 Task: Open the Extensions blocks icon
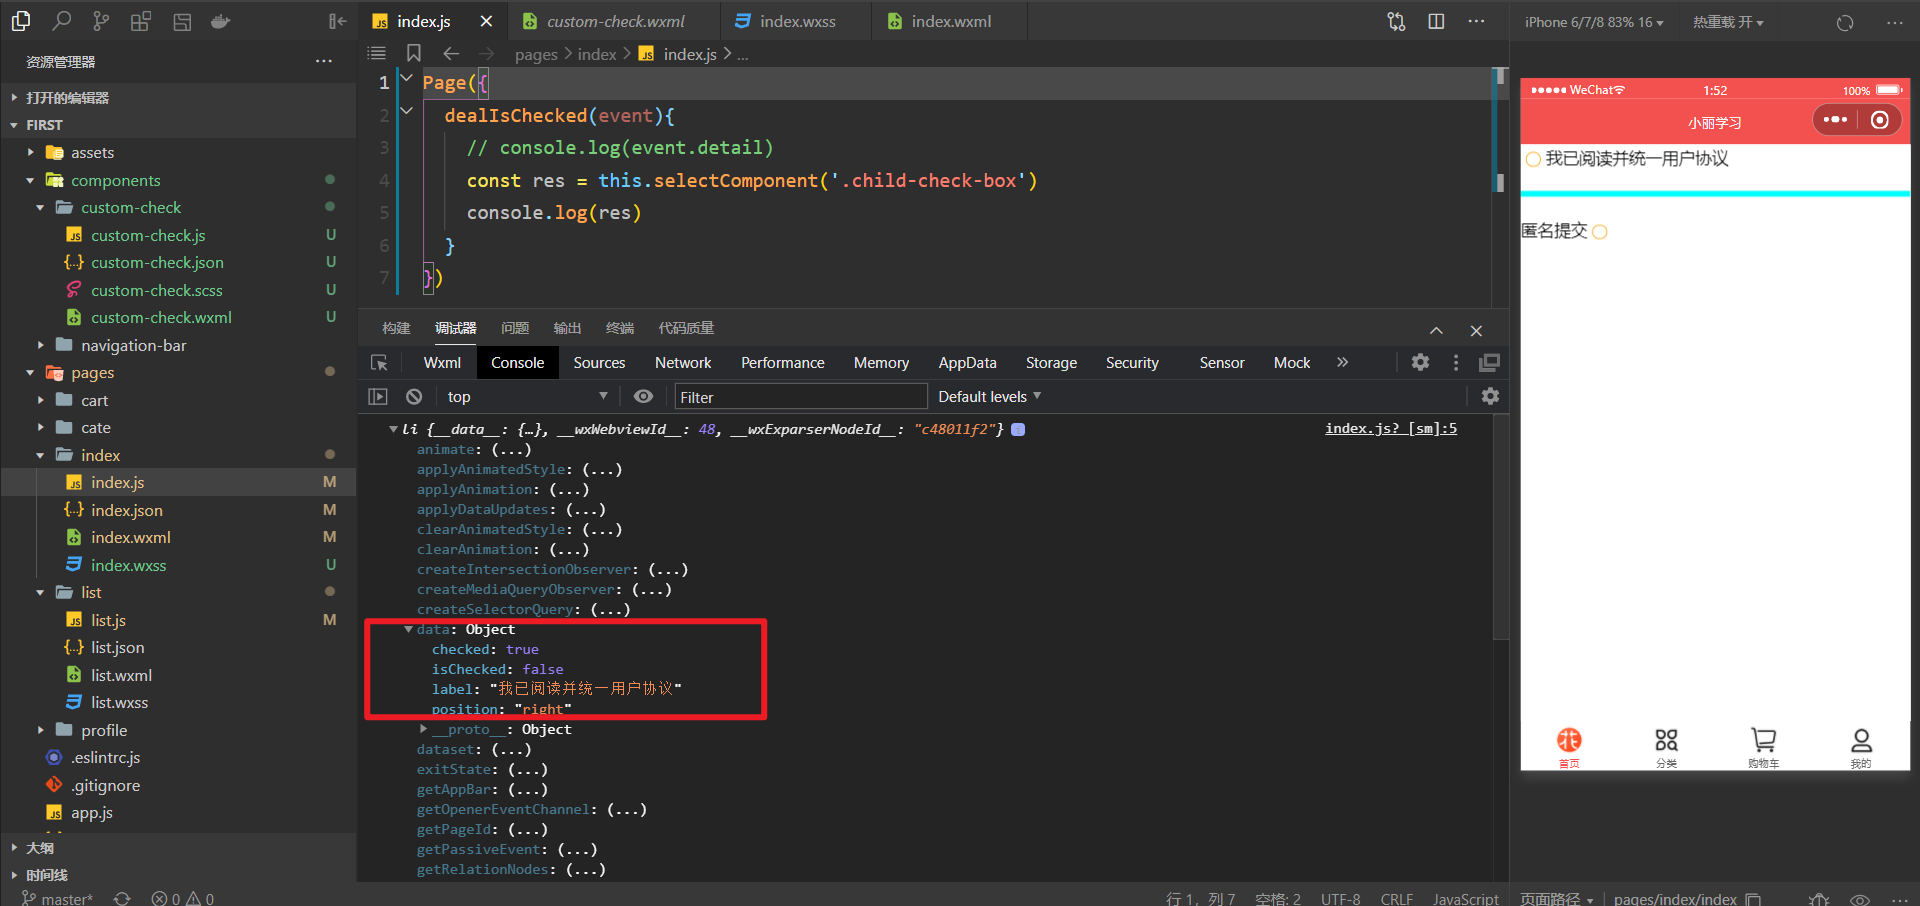141,21
